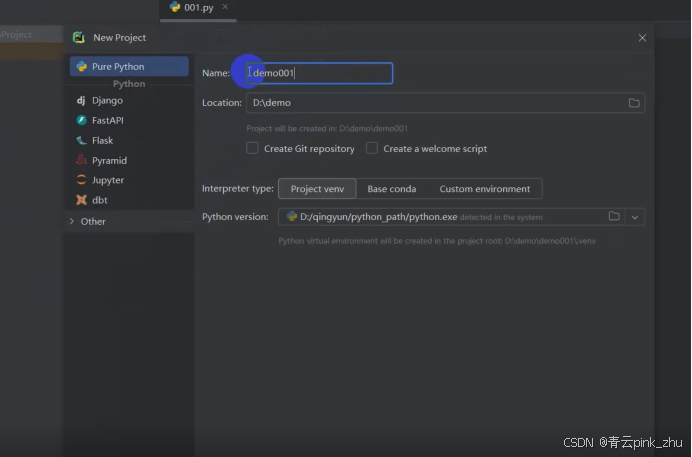
Task: Select the Pyramid framework option
Action: click(x=109, y=160)
